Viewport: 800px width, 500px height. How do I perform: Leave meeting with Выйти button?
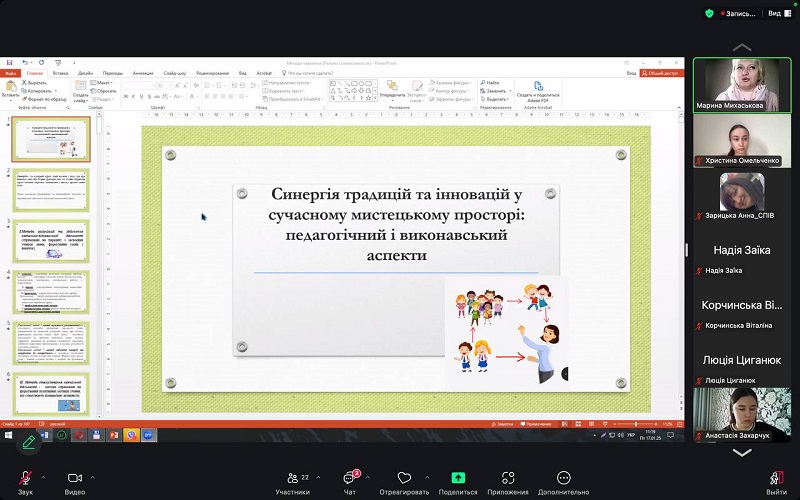pyautogui.click(x=777, y=483)
